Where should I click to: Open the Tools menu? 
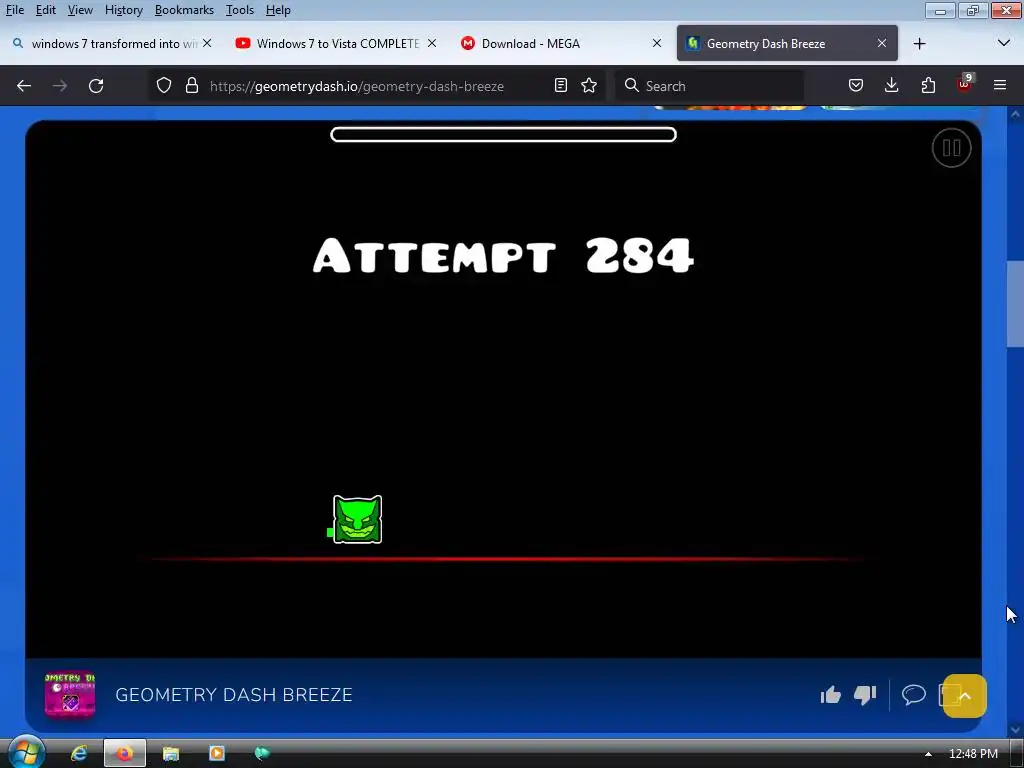click(x=240, y=10)
